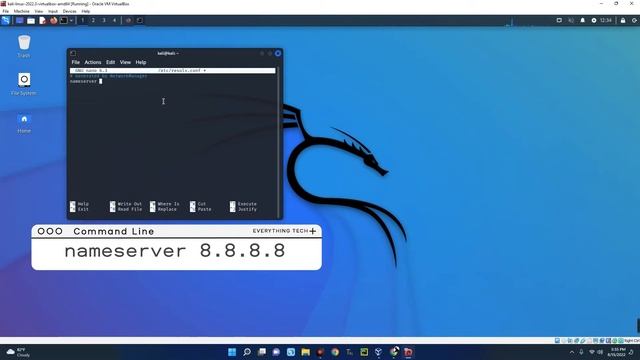Show hidden icons in Windows tray
The width and height of the screenshot is (640, 360).
click(x=571, y=352)
